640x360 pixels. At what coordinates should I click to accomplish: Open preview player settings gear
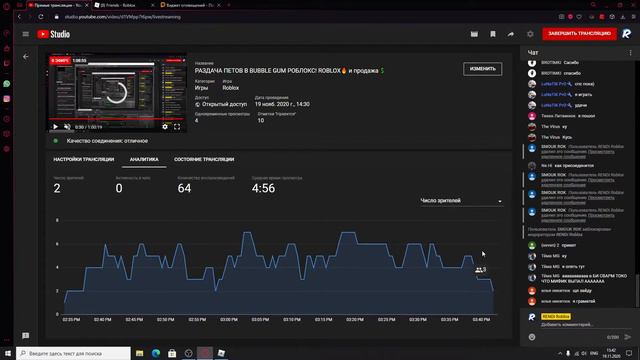click(x=165, y=127)
